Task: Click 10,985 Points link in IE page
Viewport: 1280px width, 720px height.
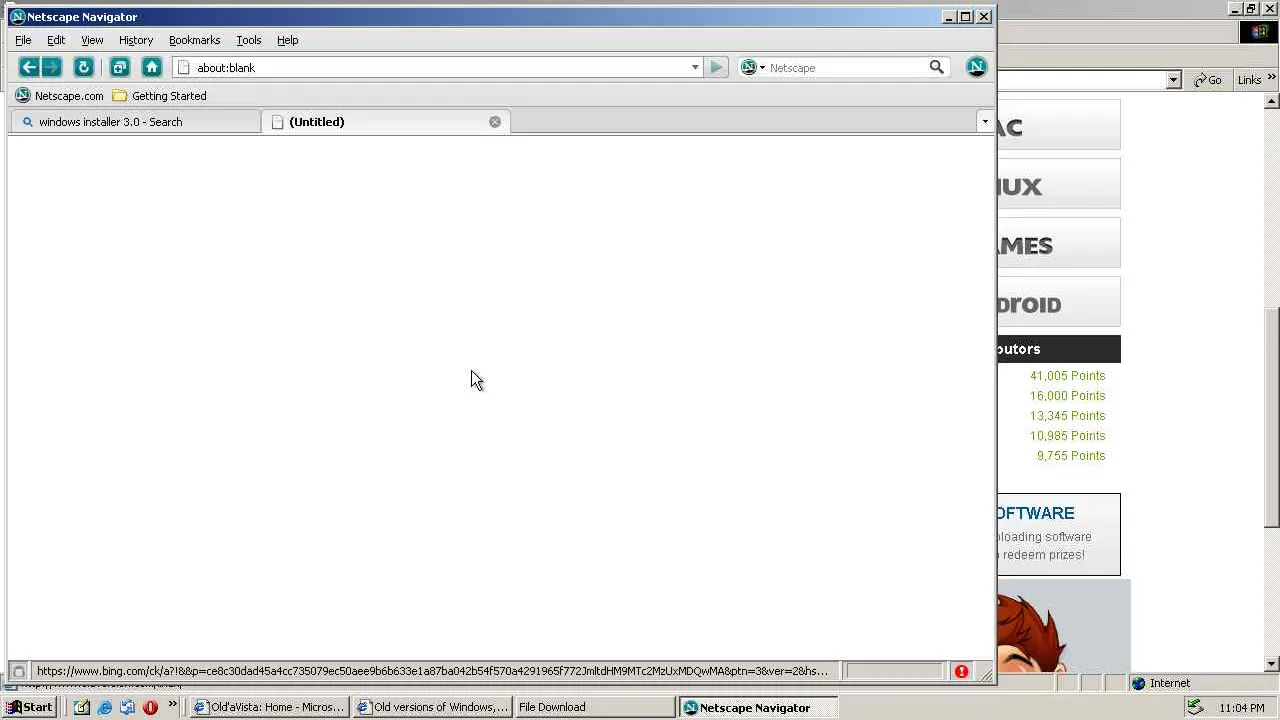Action: point(1067,436)
